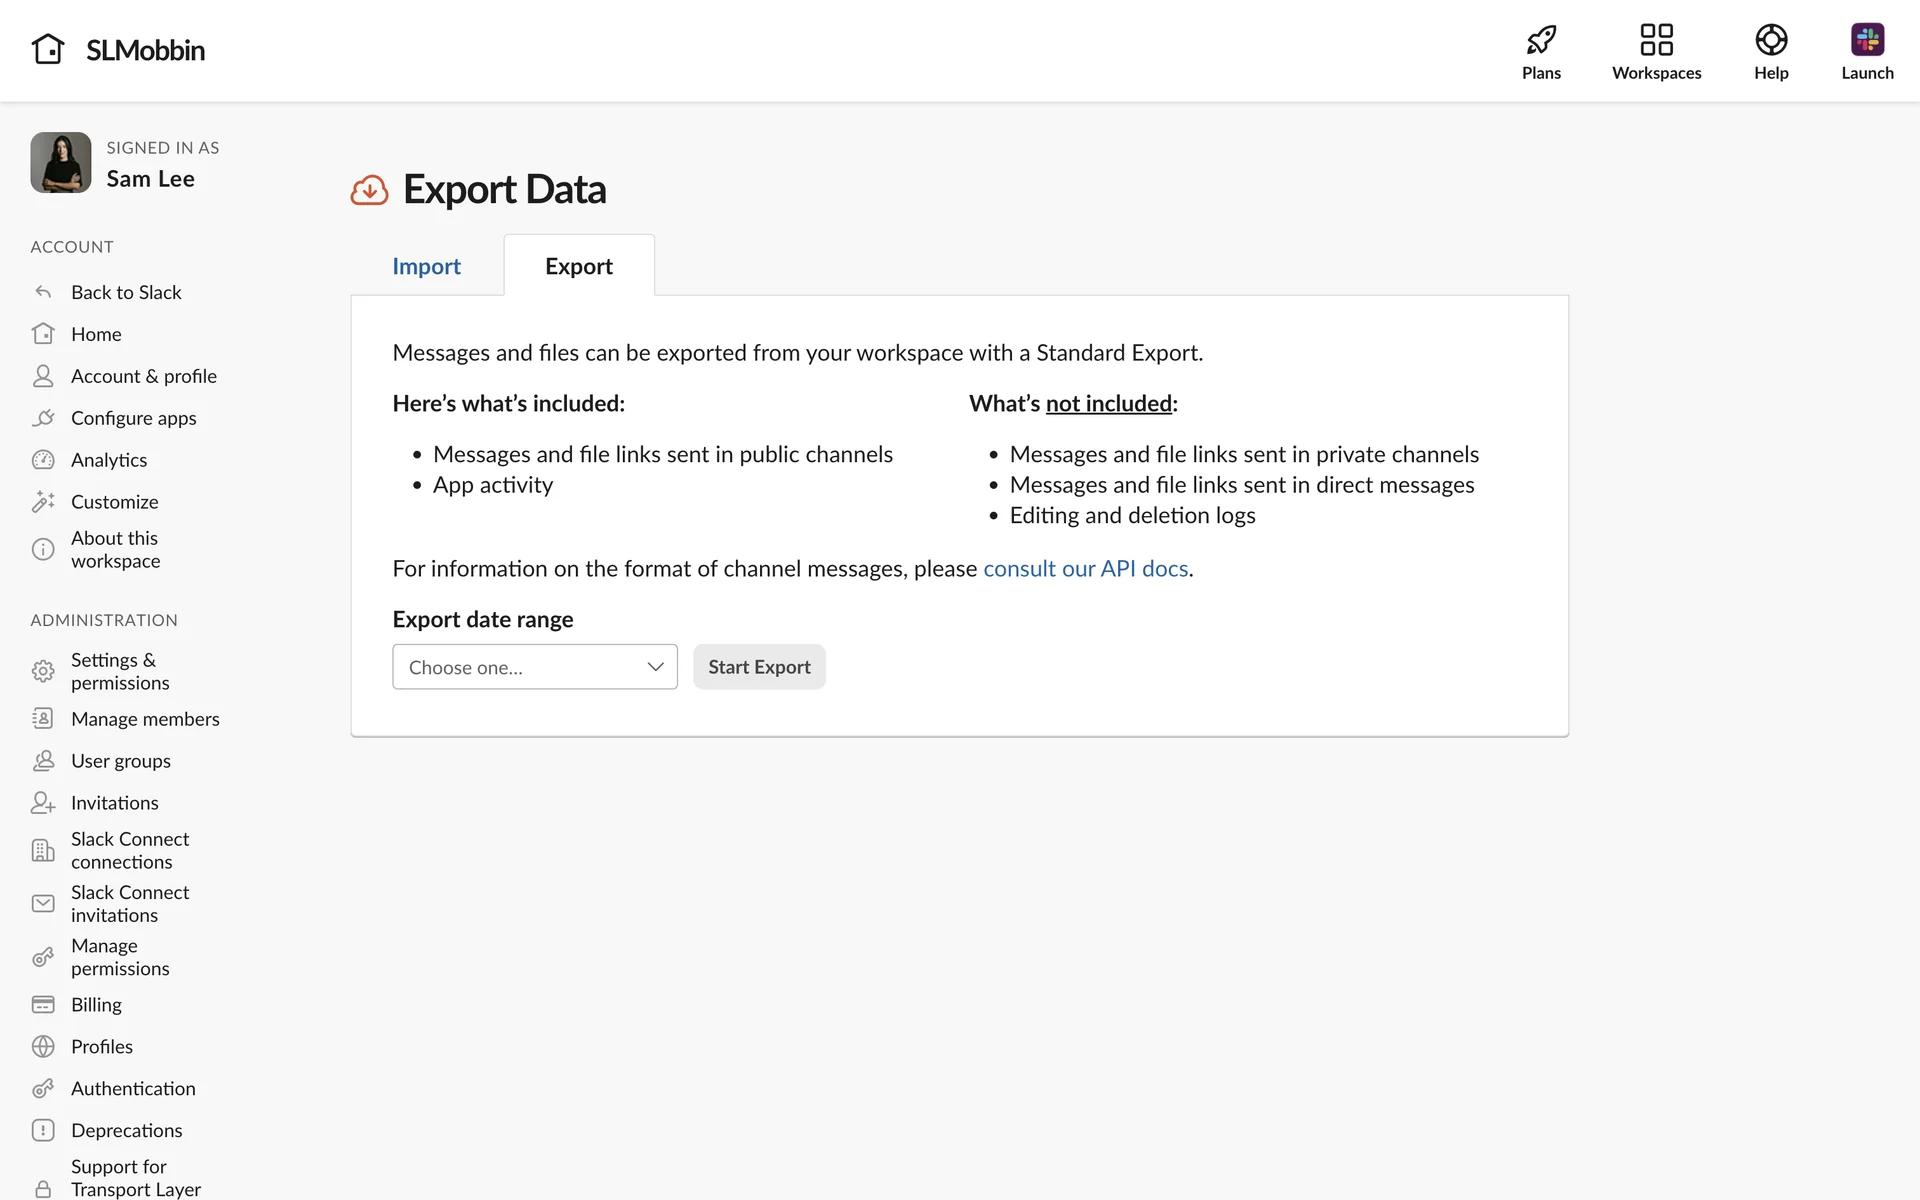Click the Deprecations warning icon
This screenshot has height=1200, width=1920.
tap(43, 1131)
